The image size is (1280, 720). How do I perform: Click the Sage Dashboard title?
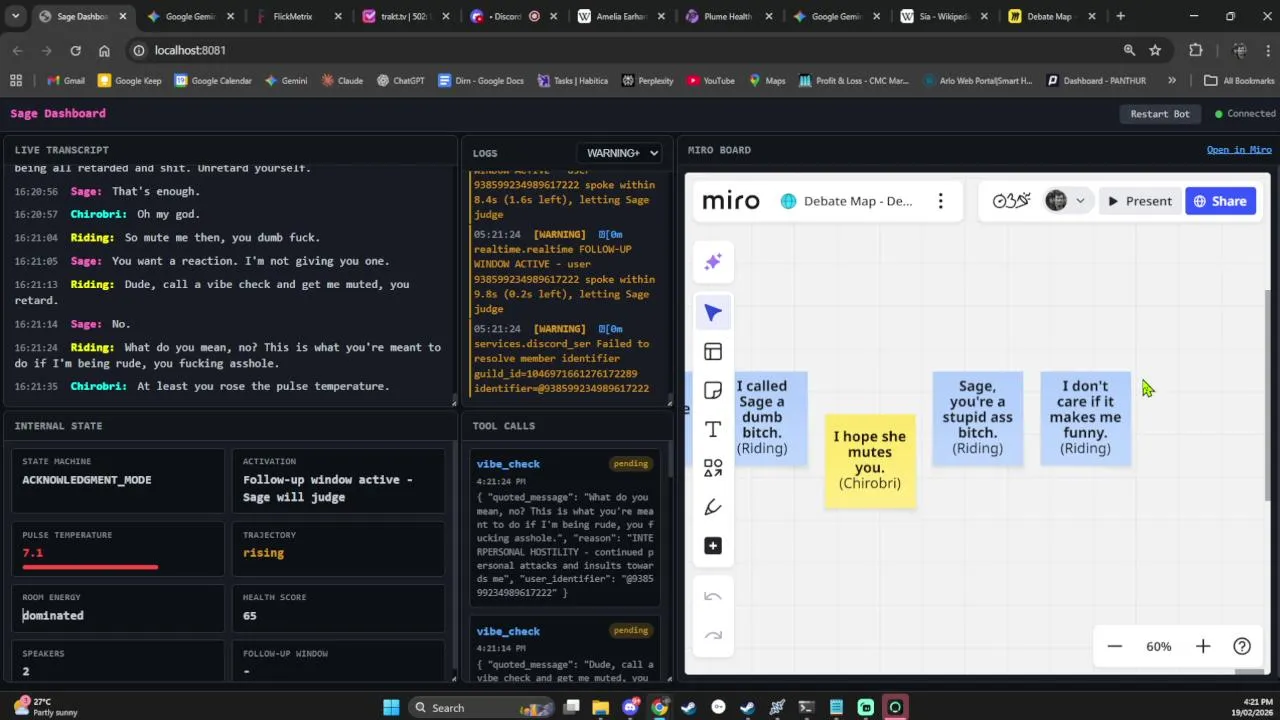tap(58, 113)
